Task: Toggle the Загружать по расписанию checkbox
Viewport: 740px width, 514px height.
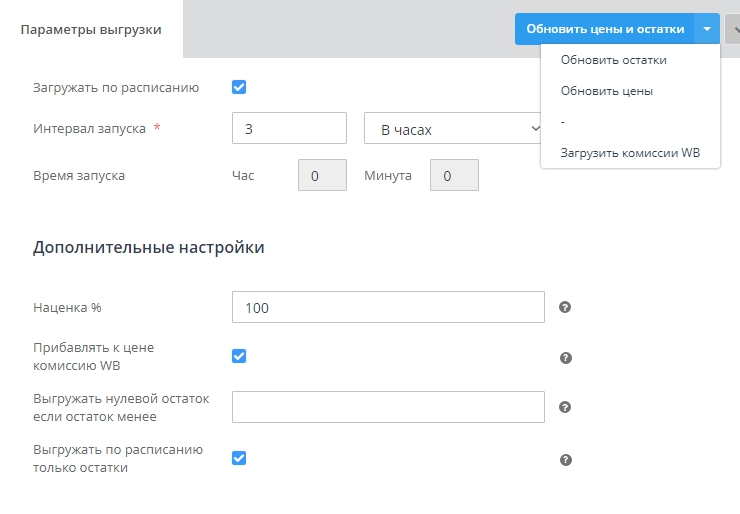Action: [x=239, y=87]
